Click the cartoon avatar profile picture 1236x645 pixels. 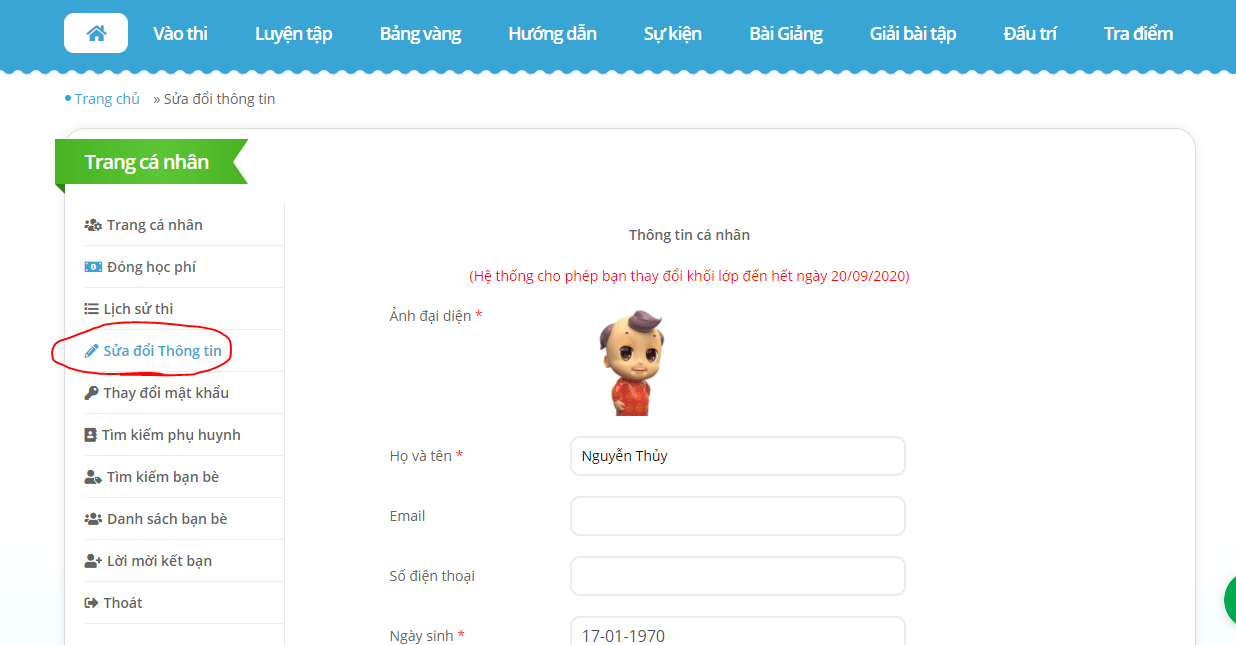pos(630,363)
